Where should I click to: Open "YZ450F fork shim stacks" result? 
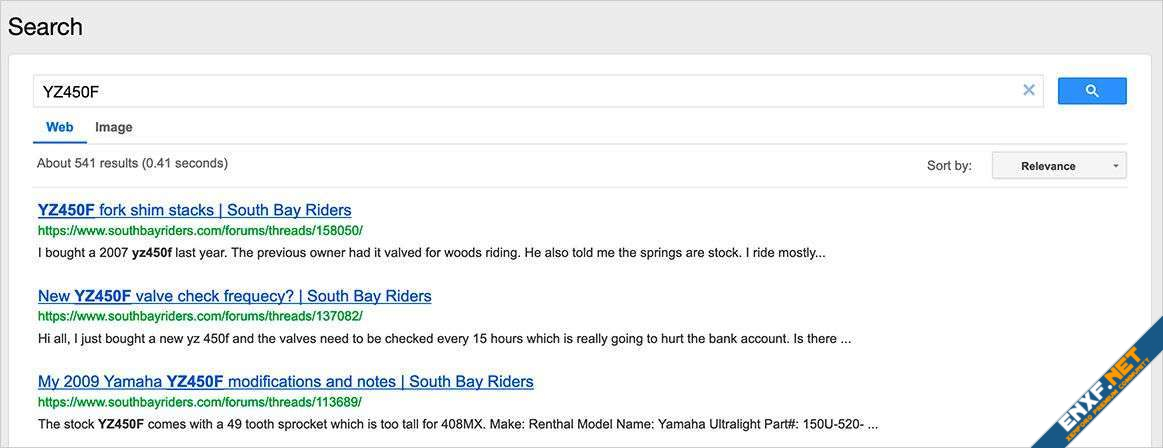[194, 210]
